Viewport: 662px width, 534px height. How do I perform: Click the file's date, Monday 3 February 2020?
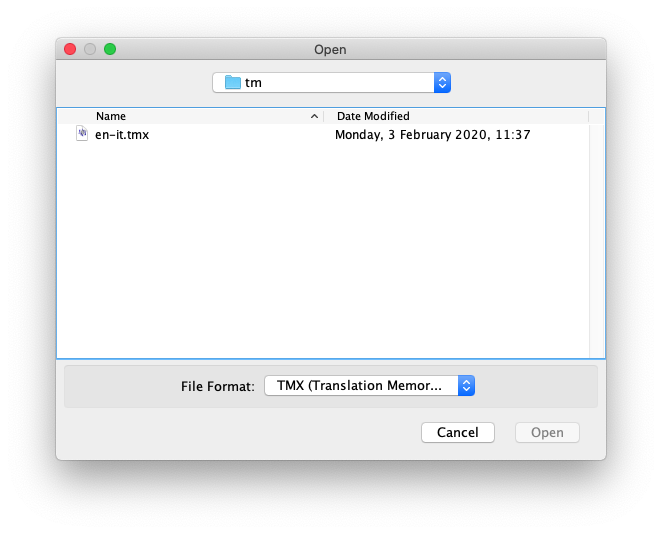tap(432, 134)
